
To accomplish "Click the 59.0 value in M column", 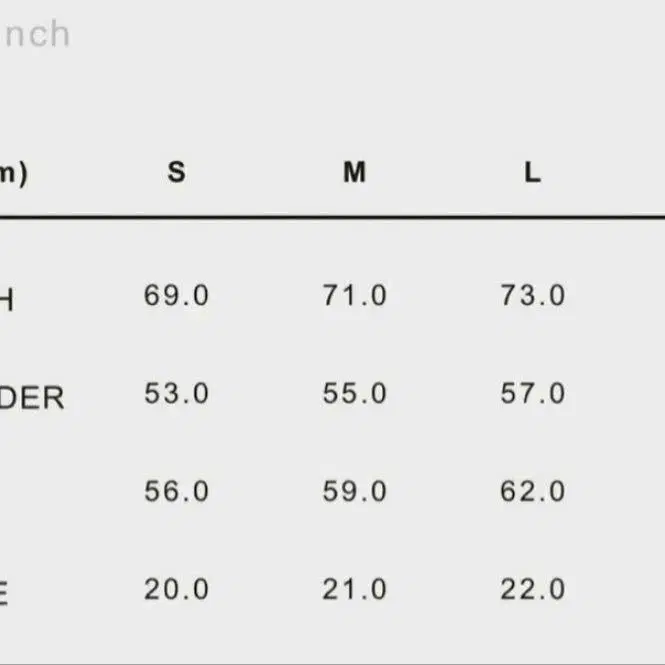I will 355,491.
